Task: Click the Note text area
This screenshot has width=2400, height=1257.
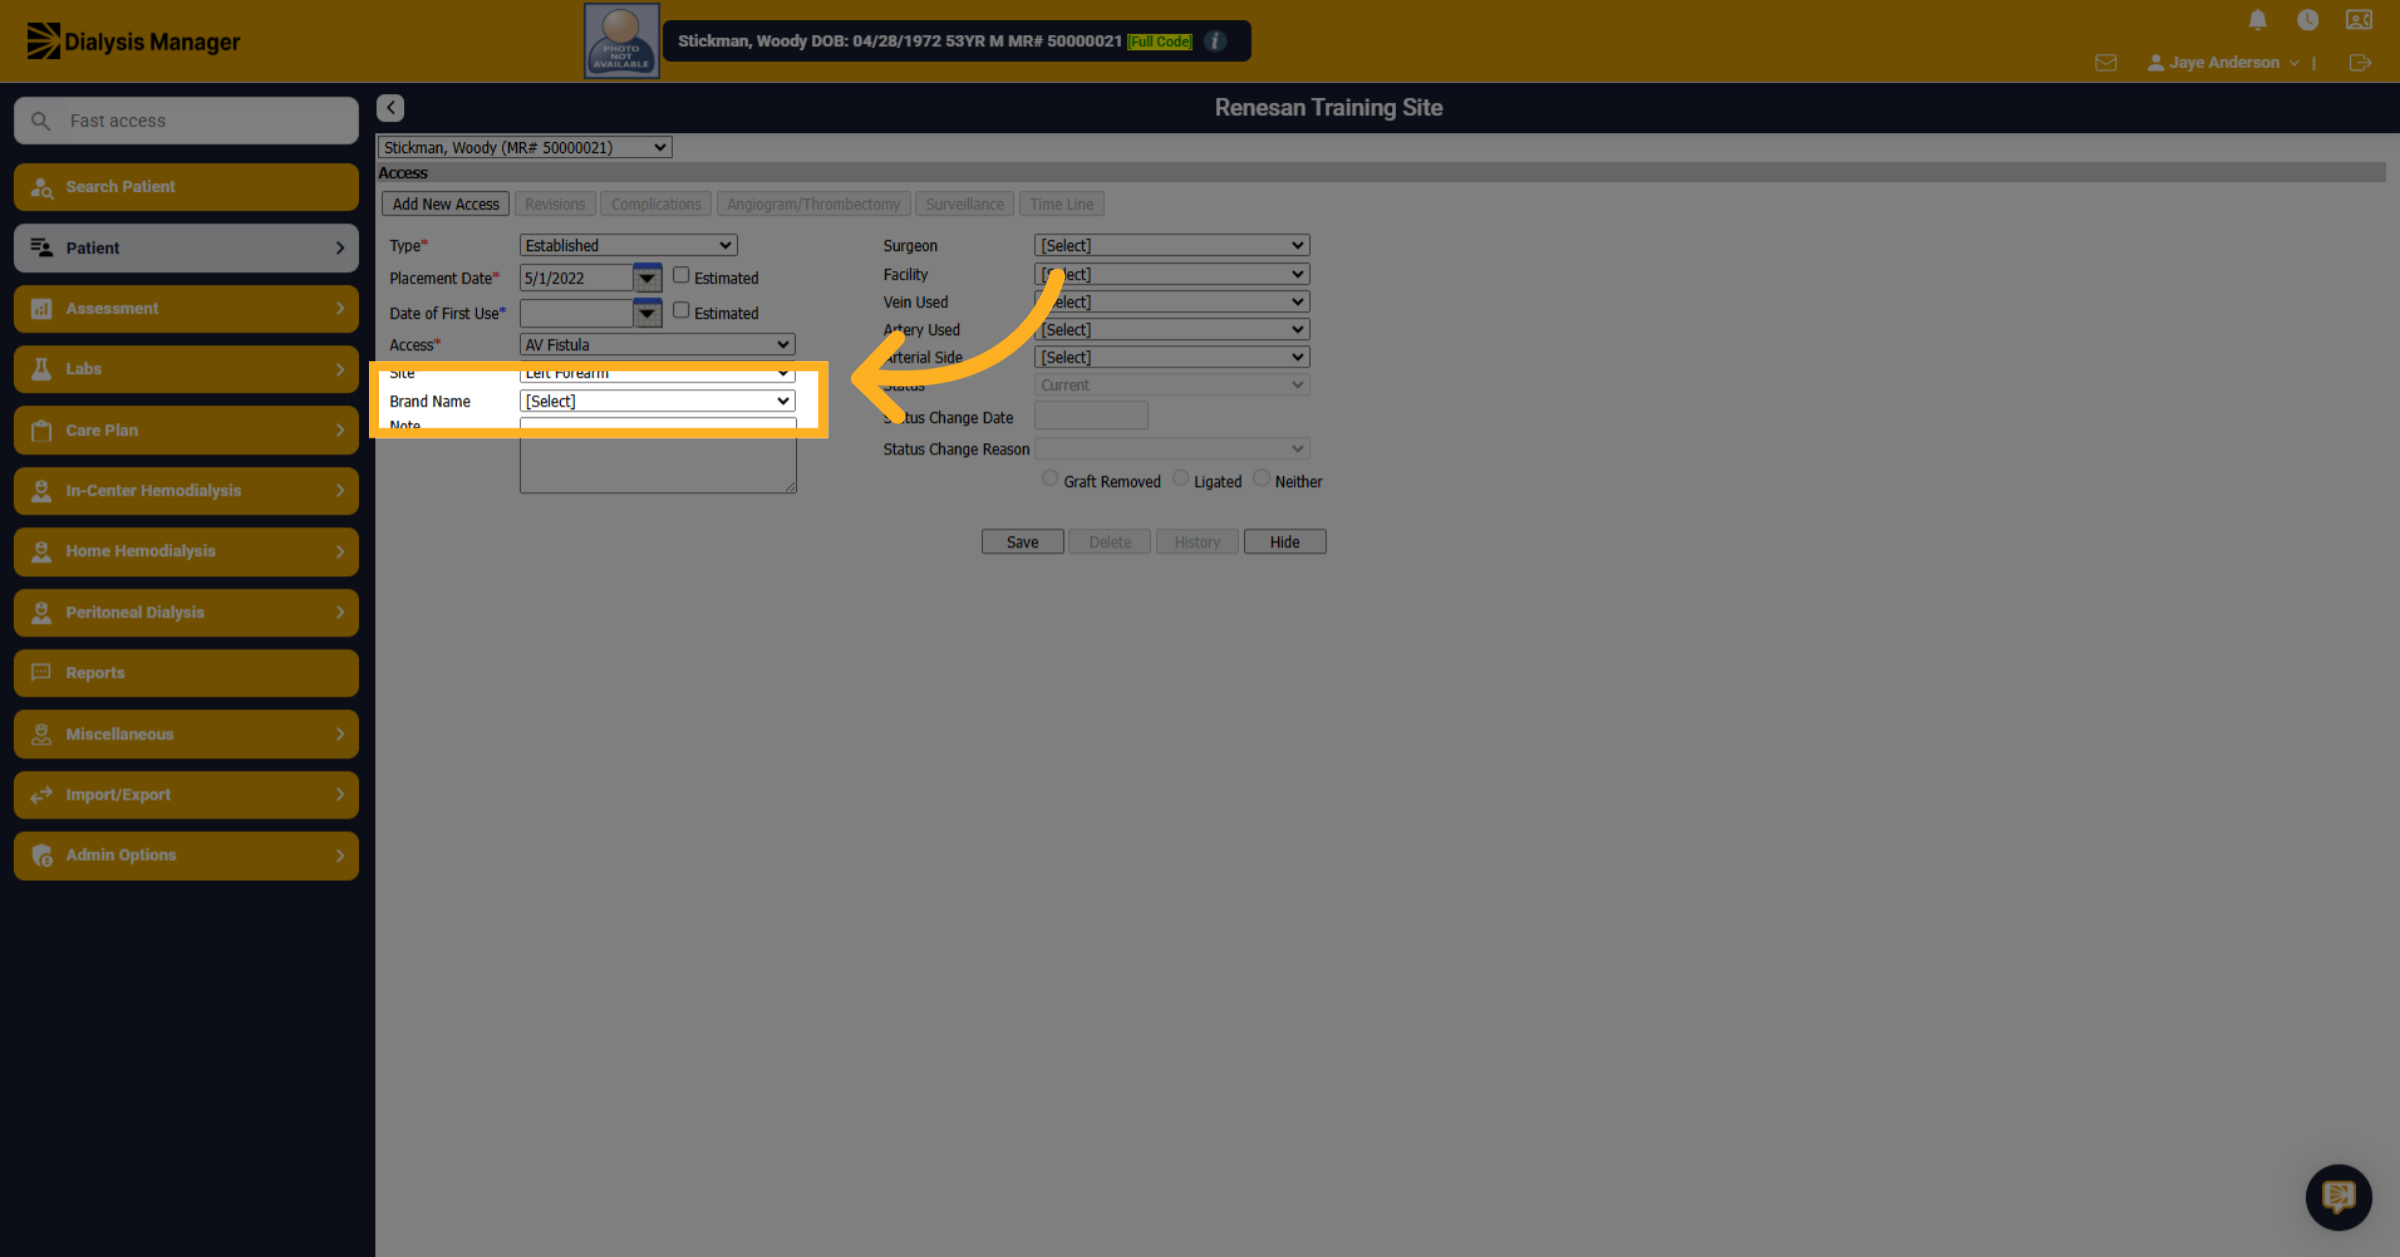Action: [658, 455]
